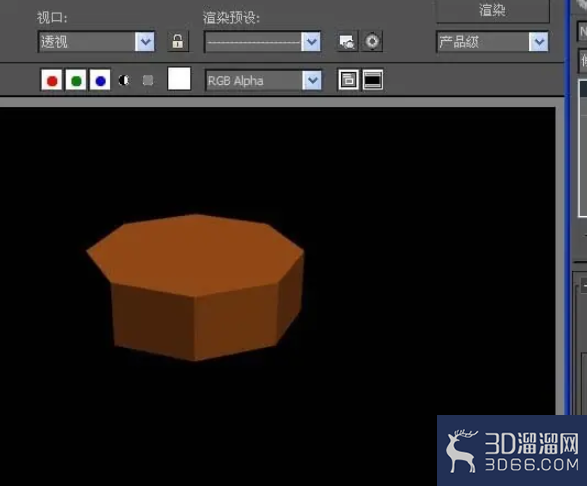Toggle the alpha channel display icon
Viewport: 587px width, 486px height.
click(124, 80)
